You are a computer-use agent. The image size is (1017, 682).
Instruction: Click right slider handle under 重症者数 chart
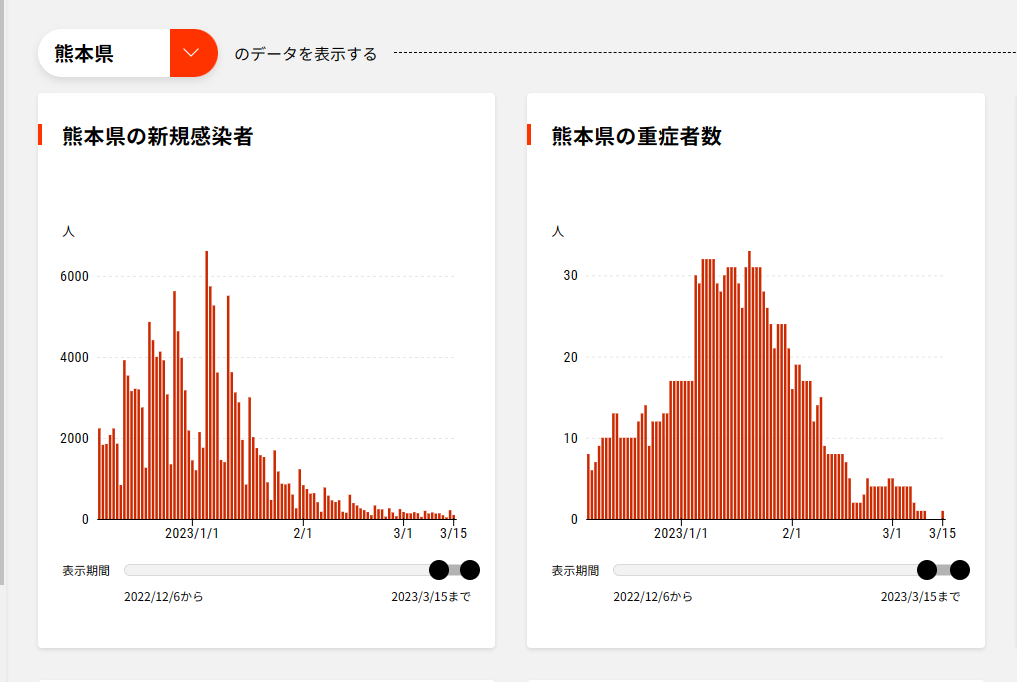[x=959, y=570]
